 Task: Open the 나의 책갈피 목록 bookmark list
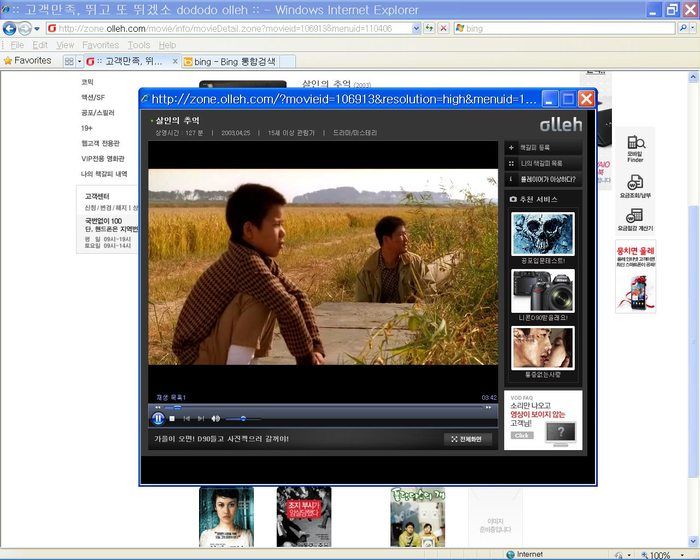coord(543,163)
